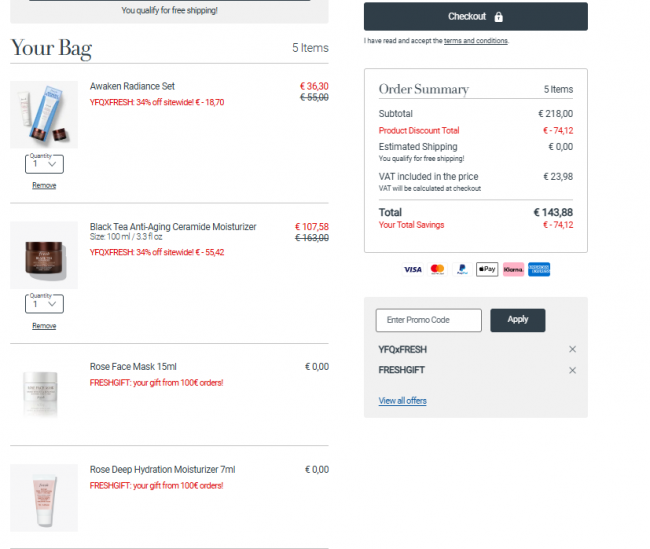
Task: Click the Apple Pay icon
Action: [487, 270]
